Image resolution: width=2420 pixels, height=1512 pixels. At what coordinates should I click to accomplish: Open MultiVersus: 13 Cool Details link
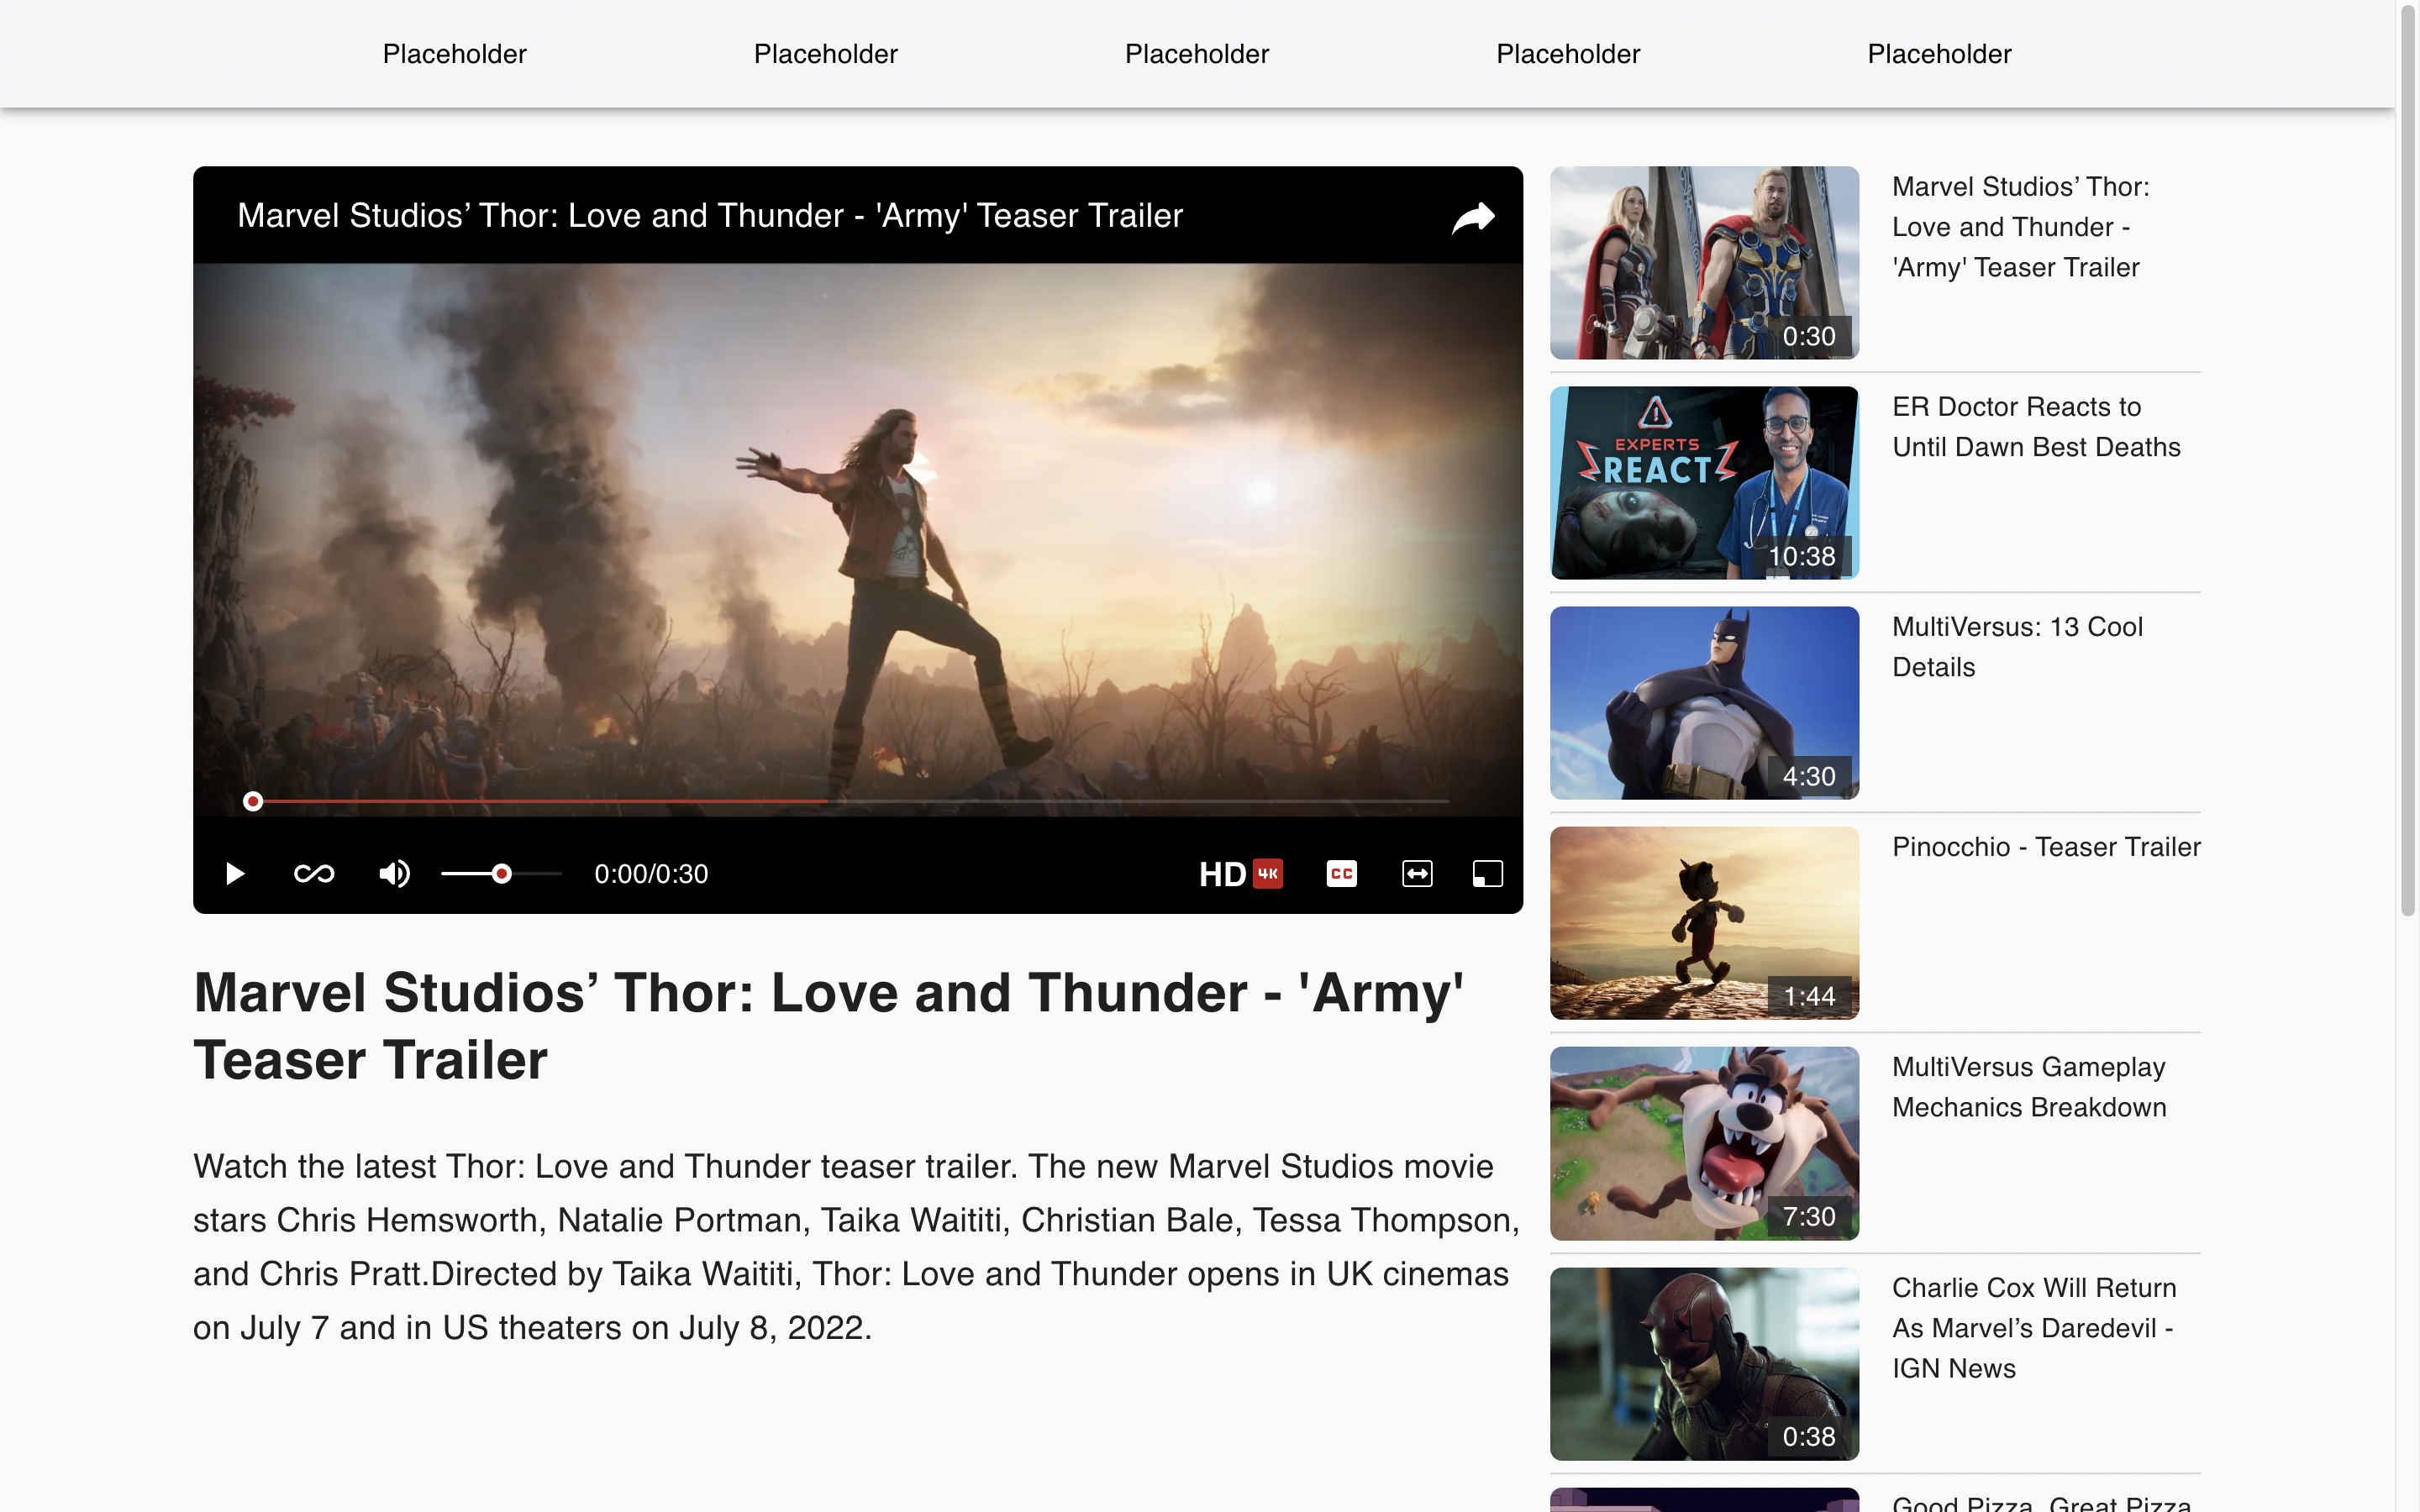point(2017,647)
